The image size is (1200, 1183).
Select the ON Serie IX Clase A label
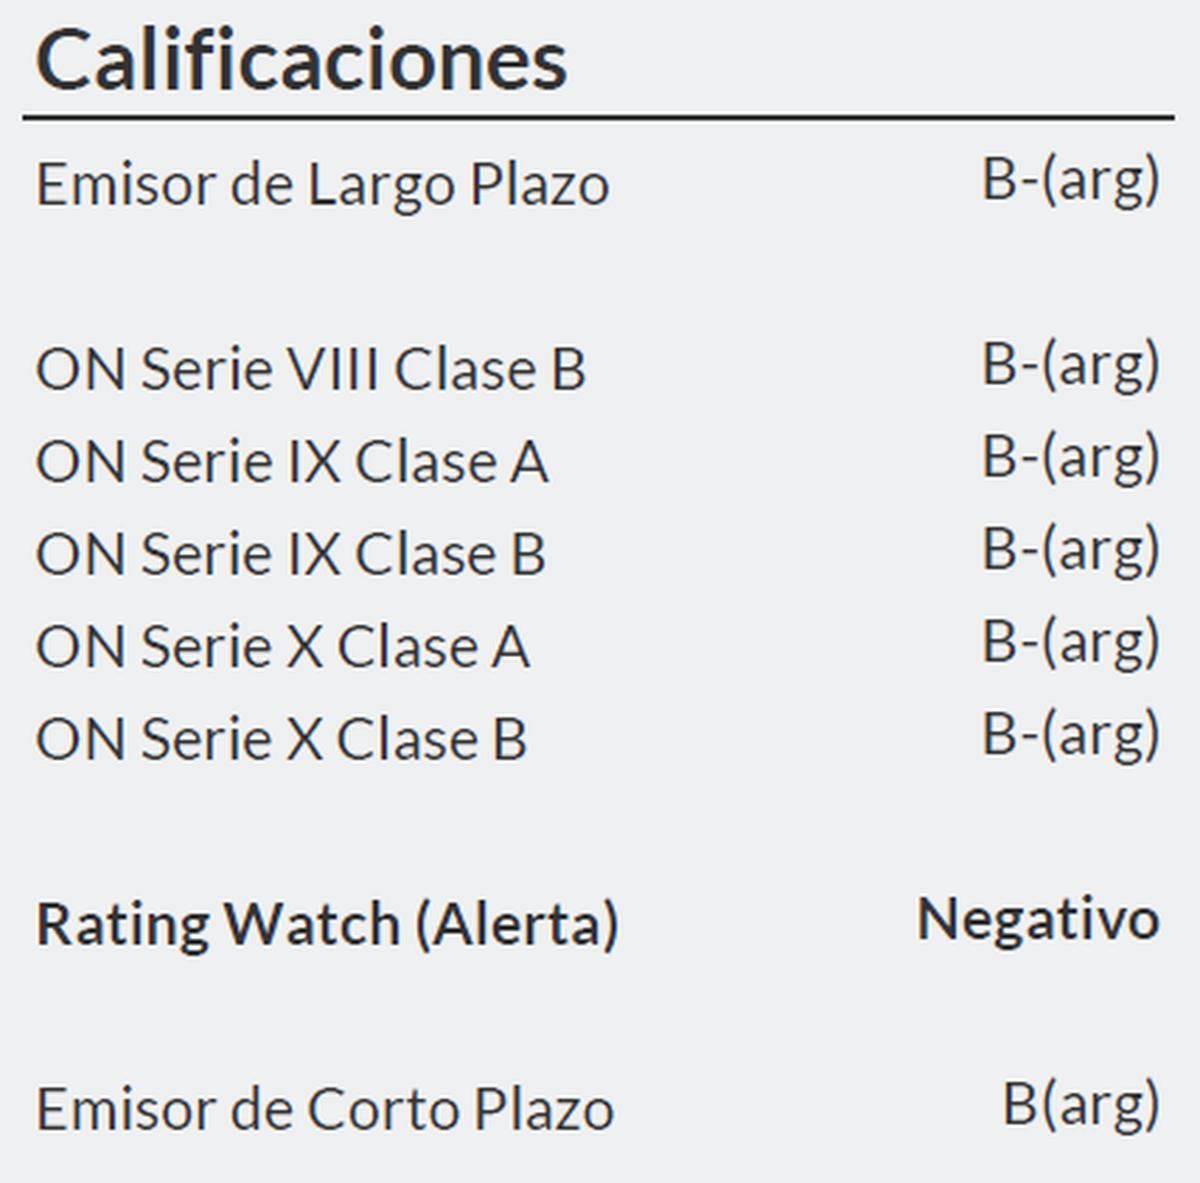291,462
